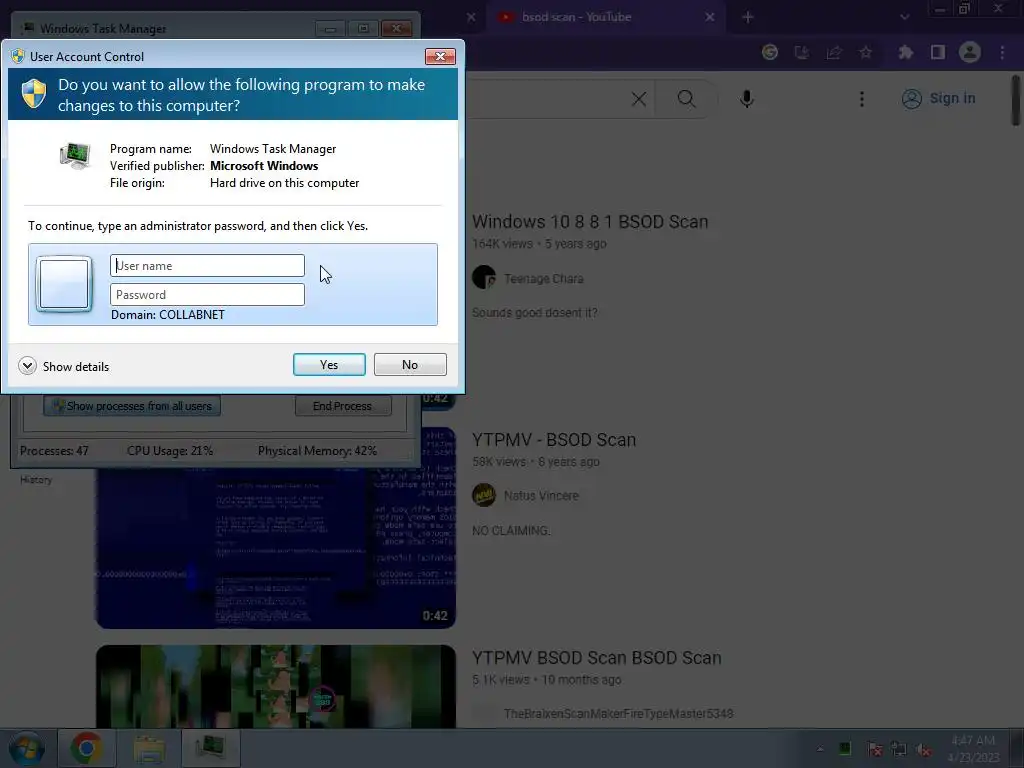Open the Windows Start button
The height and width of the screenshot is (768, 1024).
pos(26,748)
